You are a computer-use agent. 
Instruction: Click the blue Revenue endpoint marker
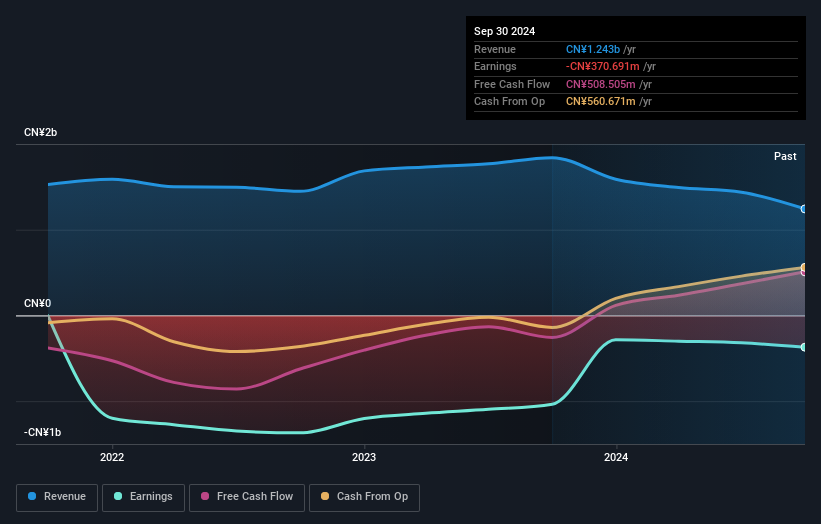[804, 209]
